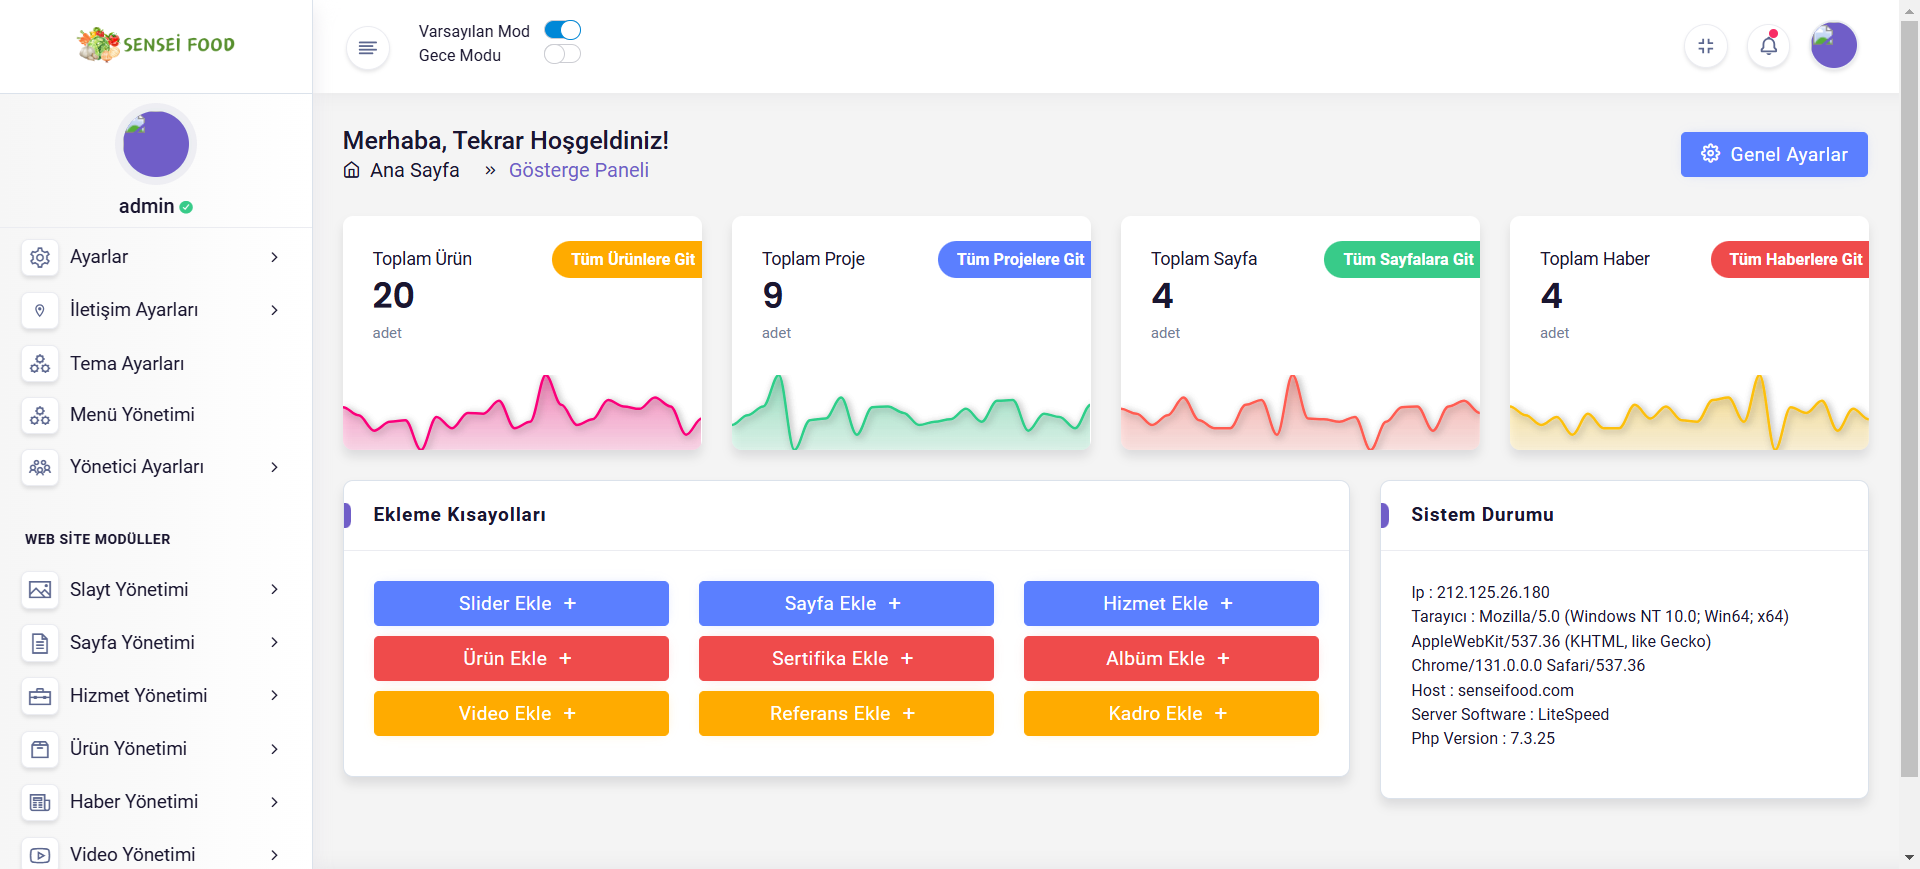Screen dimensions: 1920x869
Task: Click the Ayarlar gear icon in sidebar
Action: coord(40,257)
